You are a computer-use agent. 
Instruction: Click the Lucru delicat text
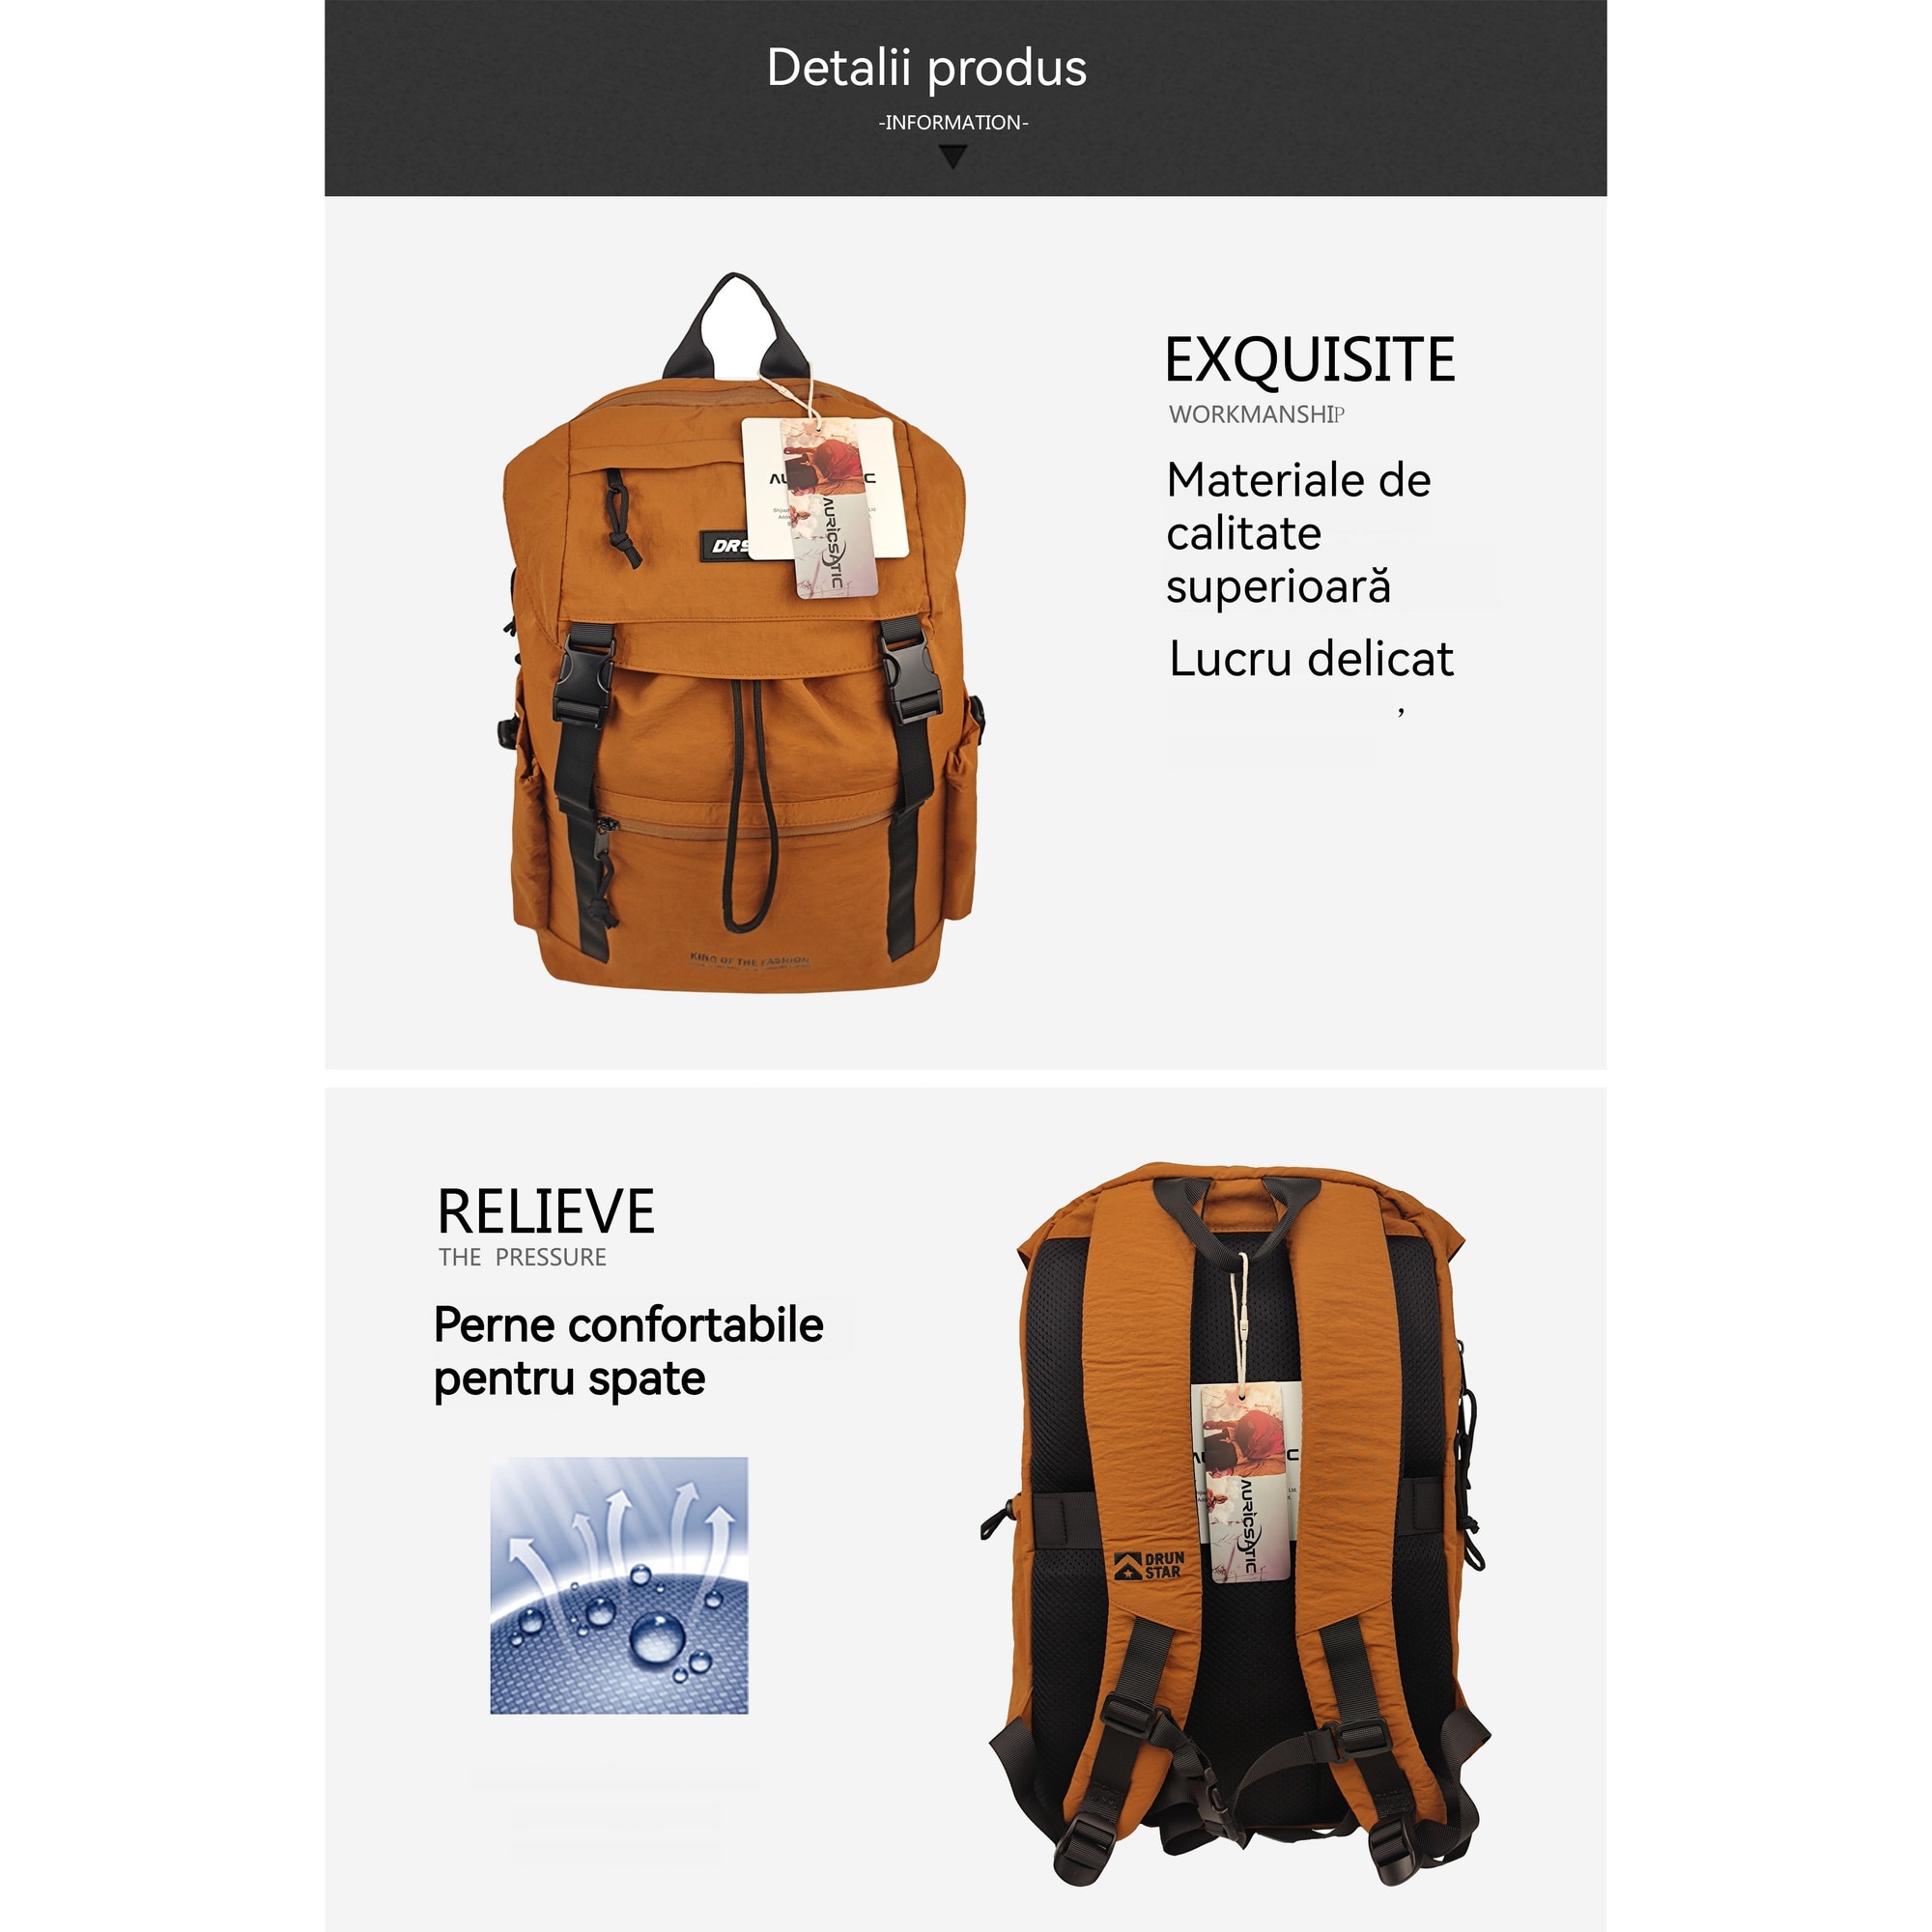tap(1311, 659)
